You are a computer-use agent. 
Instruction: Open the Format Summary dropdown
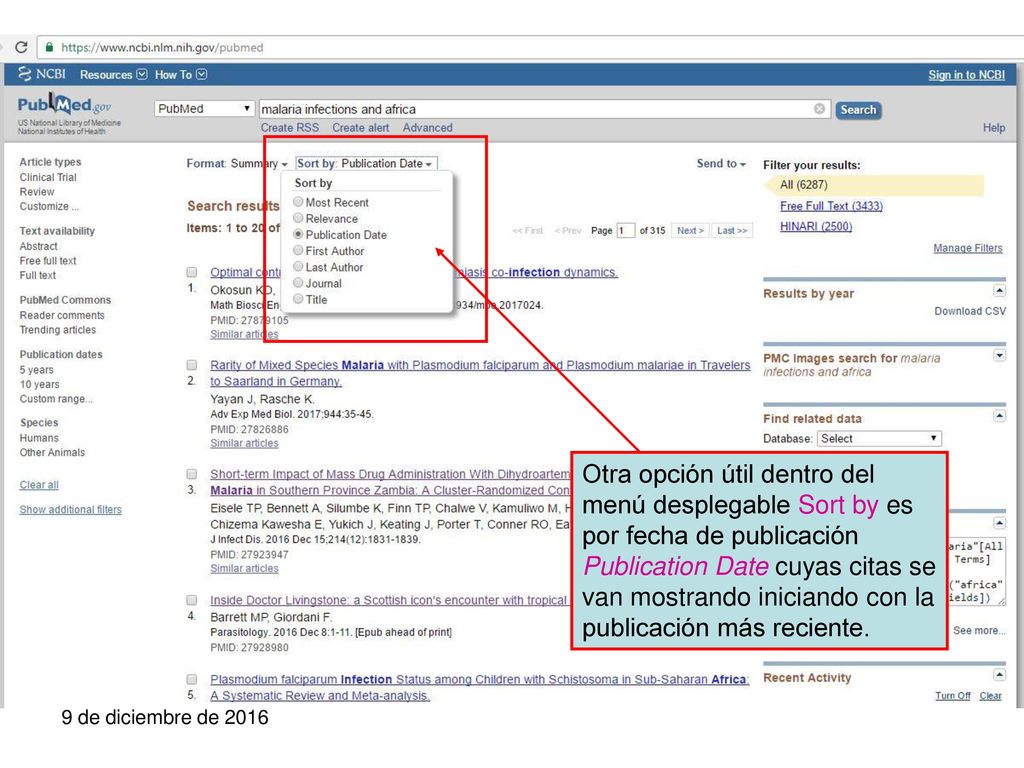(237, 163)
